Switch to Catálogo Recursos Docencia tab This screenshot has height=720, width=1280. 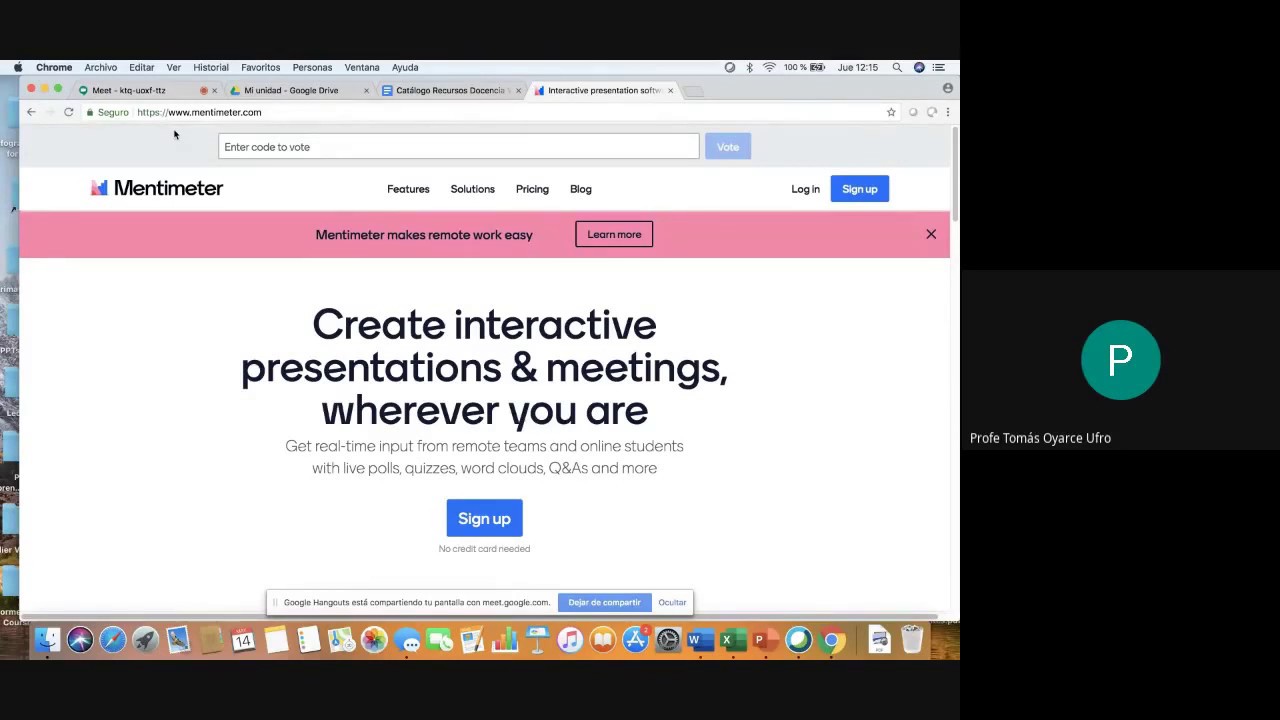450,90
